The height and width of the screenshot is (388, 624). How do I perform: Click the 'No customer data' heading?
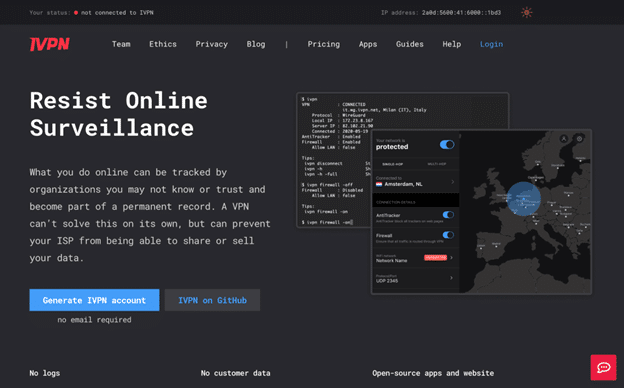(x=236, y=373)
